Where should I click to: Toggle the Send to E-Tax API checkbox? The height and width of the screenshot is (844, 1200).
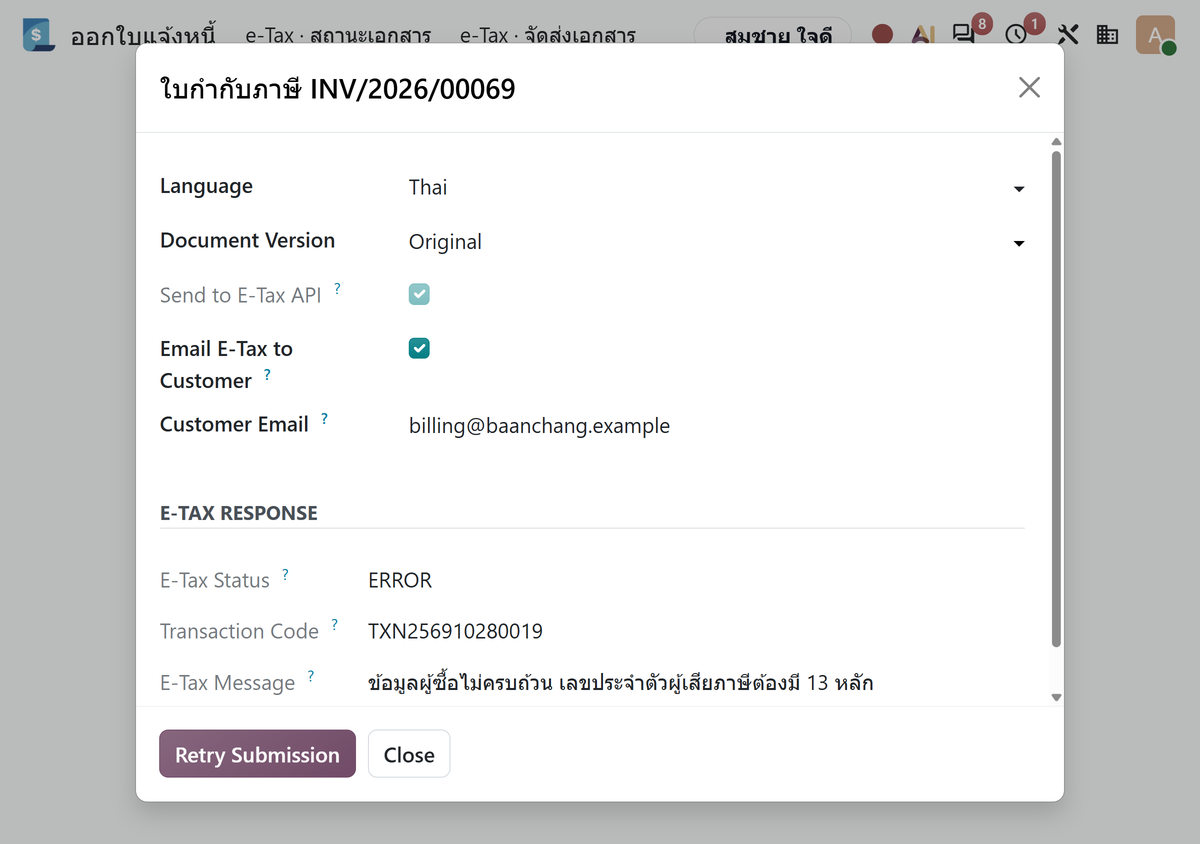[x=419, y=294]
